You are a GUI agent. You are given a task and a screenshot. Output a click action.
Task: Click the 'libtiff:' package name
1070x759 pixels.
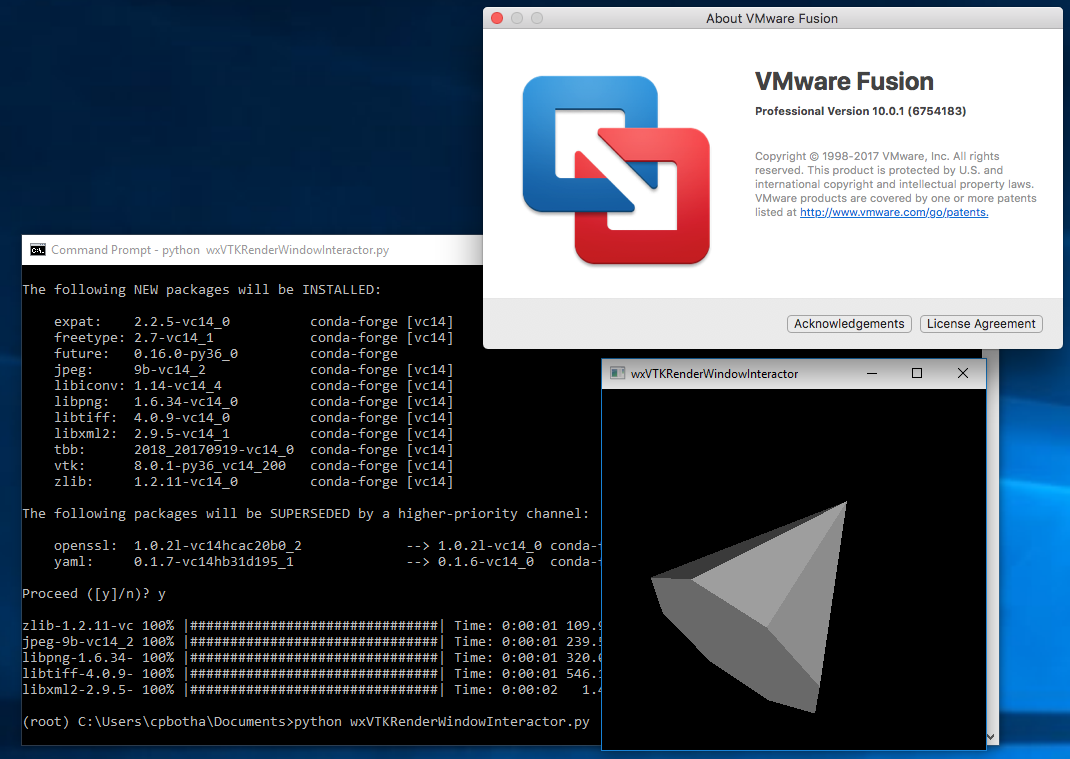point(86,418)
